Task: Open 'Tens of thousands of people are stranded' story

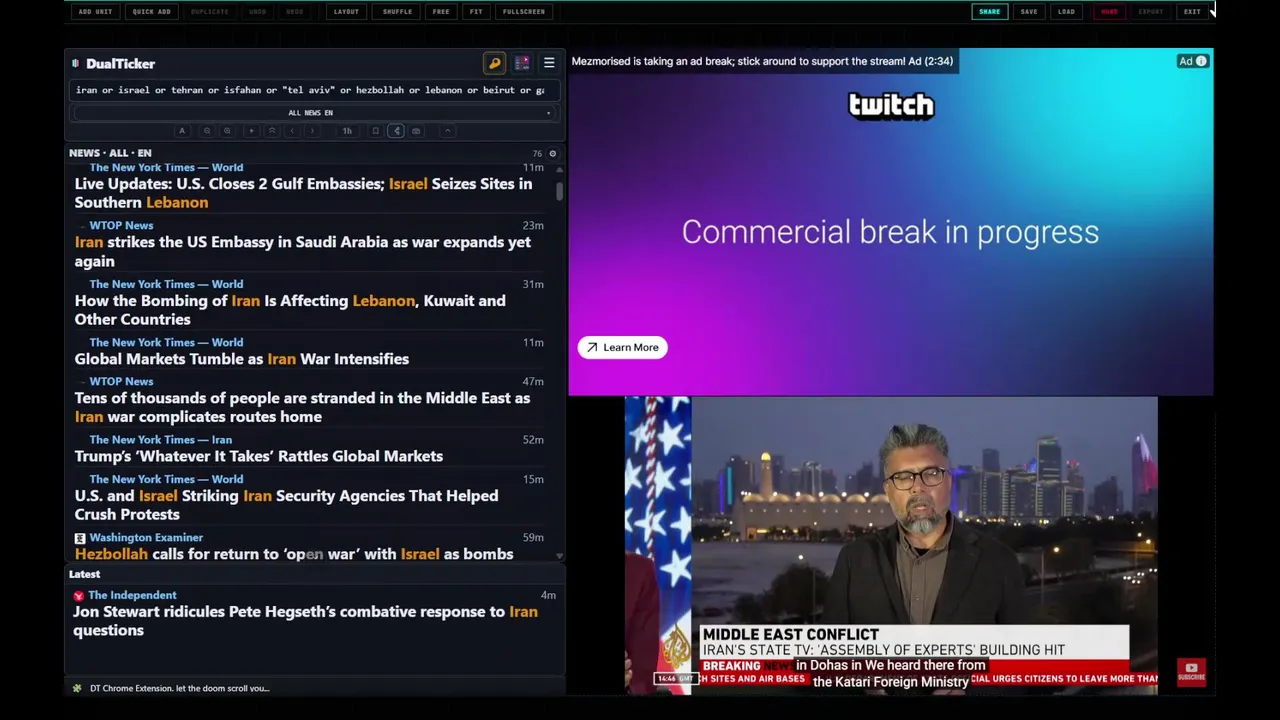Action: coord(302,407)
